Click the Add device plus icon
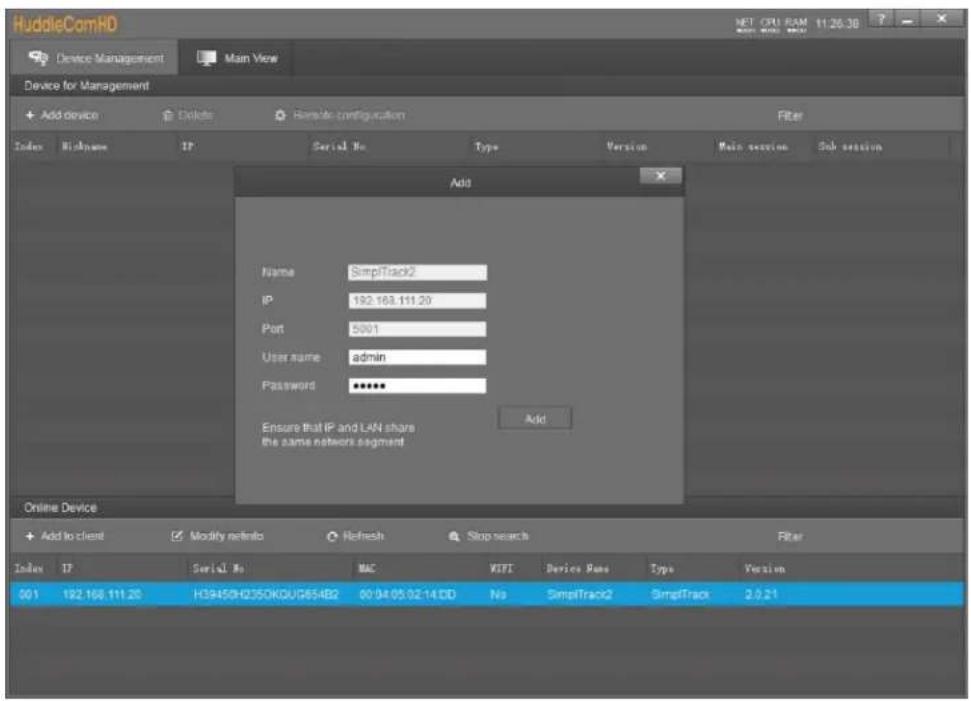The width and height of the screenshot is (971, 701). tap(30, 115)
